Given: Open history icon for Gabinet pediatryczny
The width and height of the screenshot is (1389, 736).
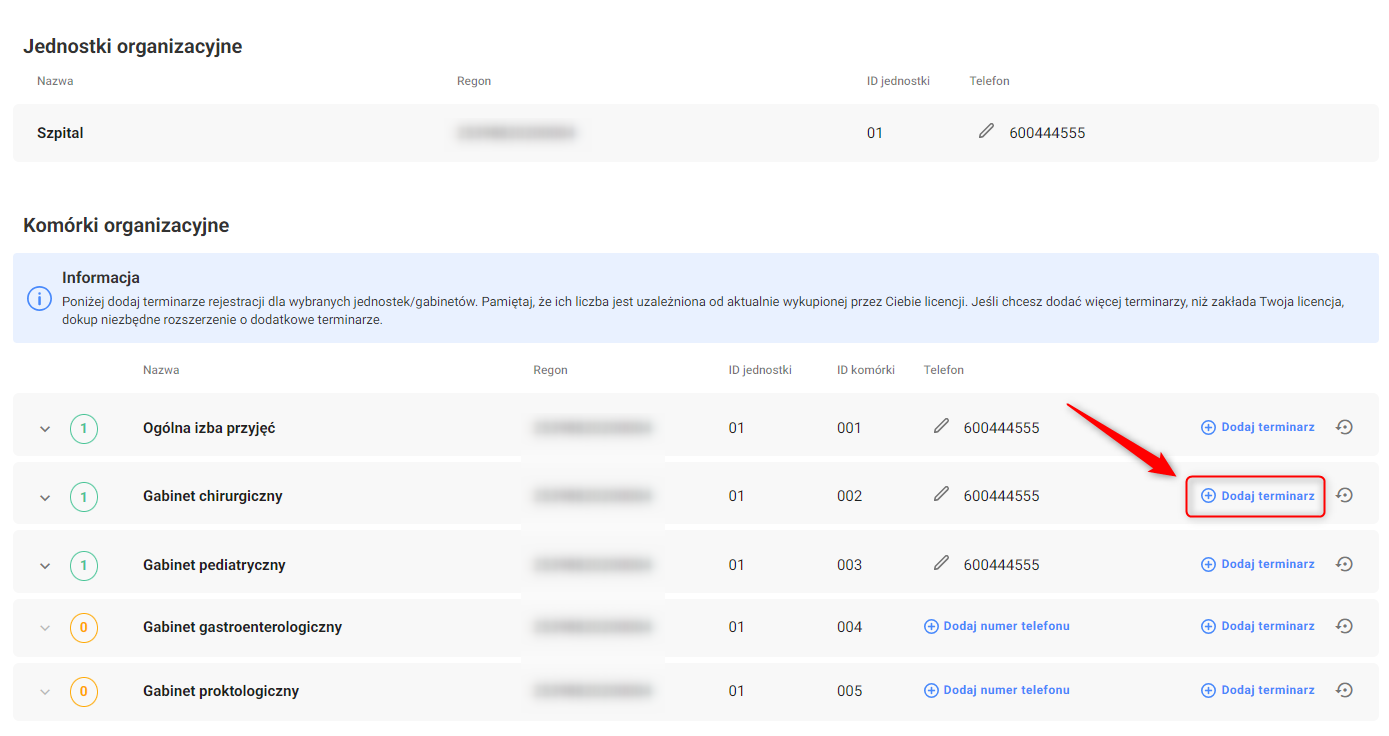Looking at the screenshot, I should pyautogui.click(x=1345, y=564).
